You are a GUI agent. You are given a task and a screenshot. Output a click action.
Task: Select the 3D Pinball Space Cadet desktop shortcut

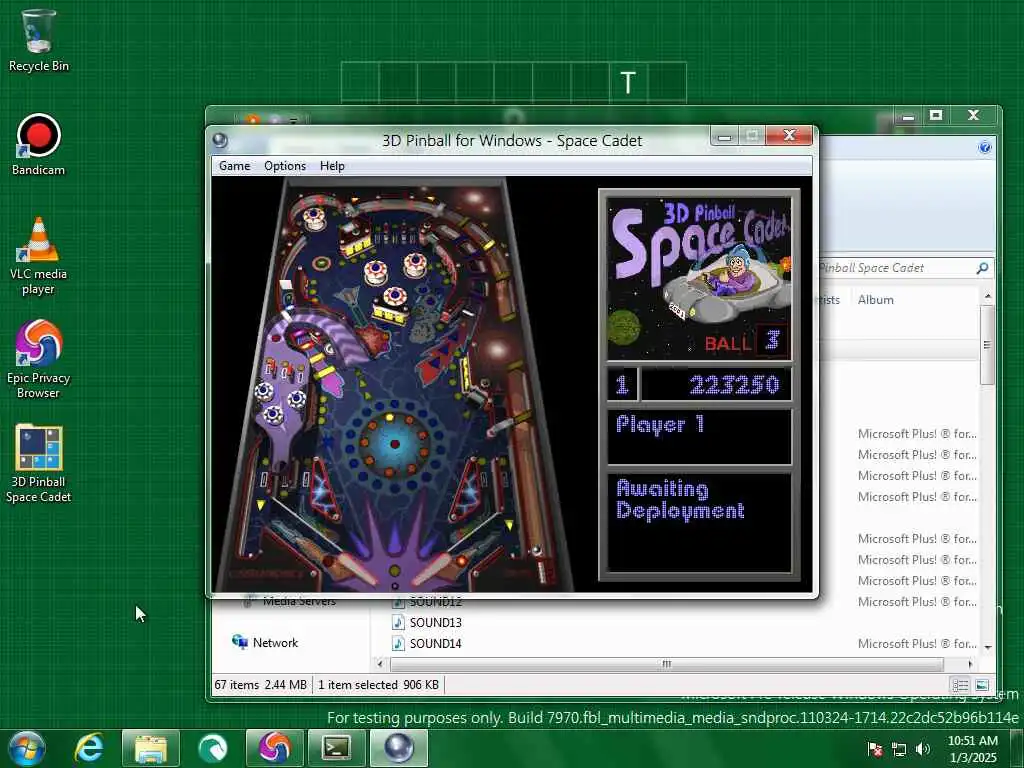click(39, 464)
